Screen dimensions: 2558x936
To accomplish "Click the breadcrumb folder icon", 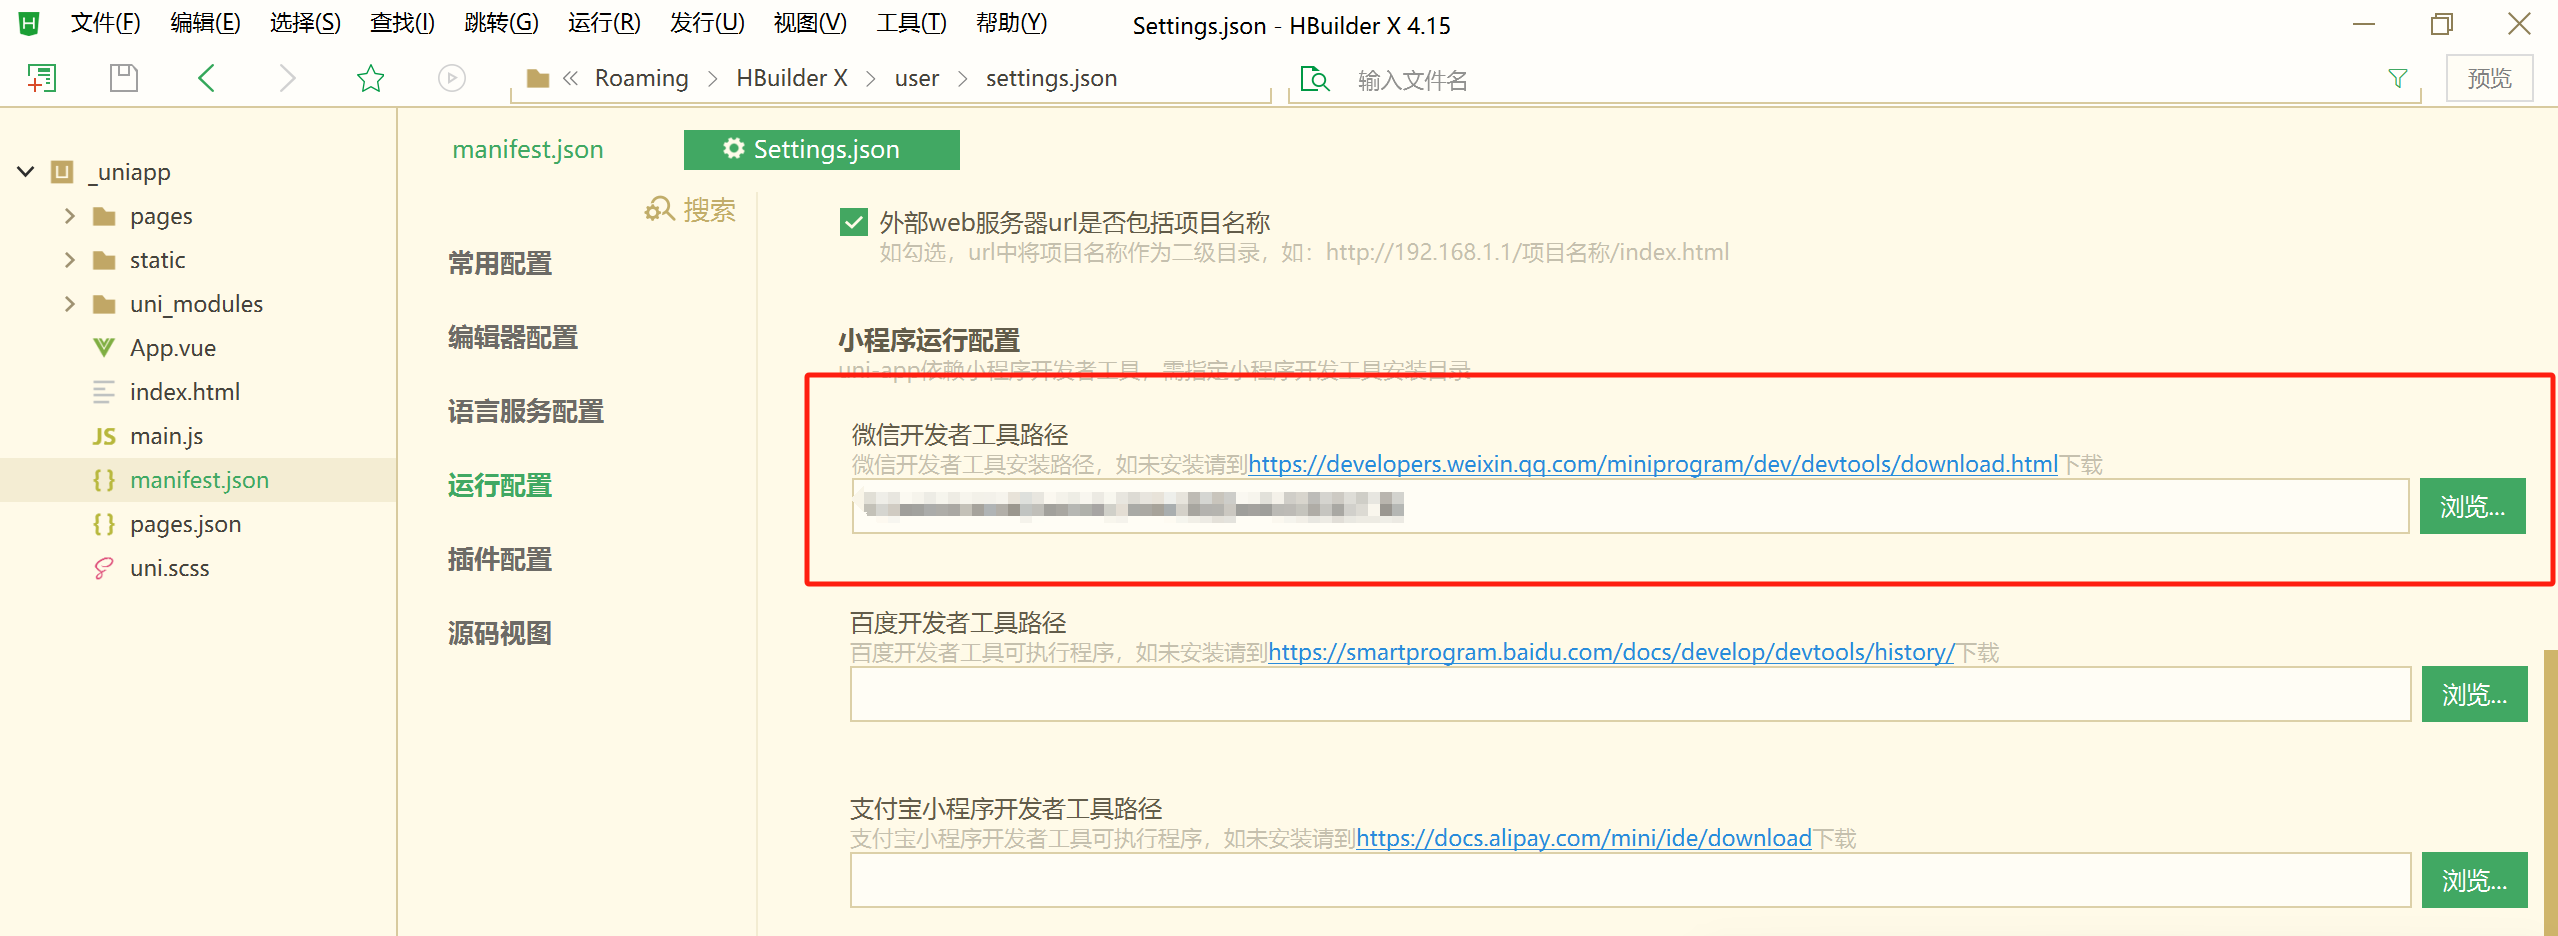I will [538, 78].
